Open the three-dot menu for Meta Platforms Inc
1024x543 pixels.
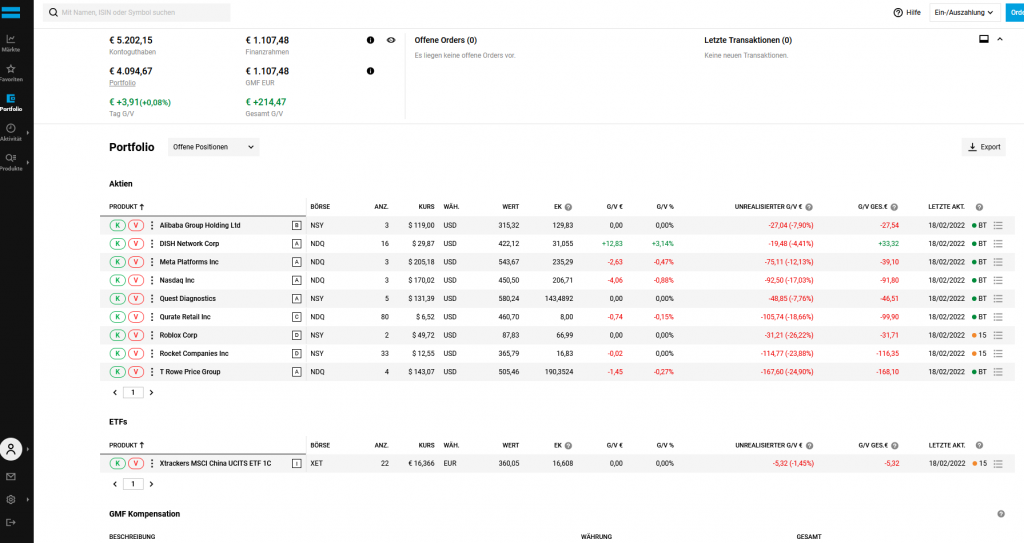click(152, 262)
